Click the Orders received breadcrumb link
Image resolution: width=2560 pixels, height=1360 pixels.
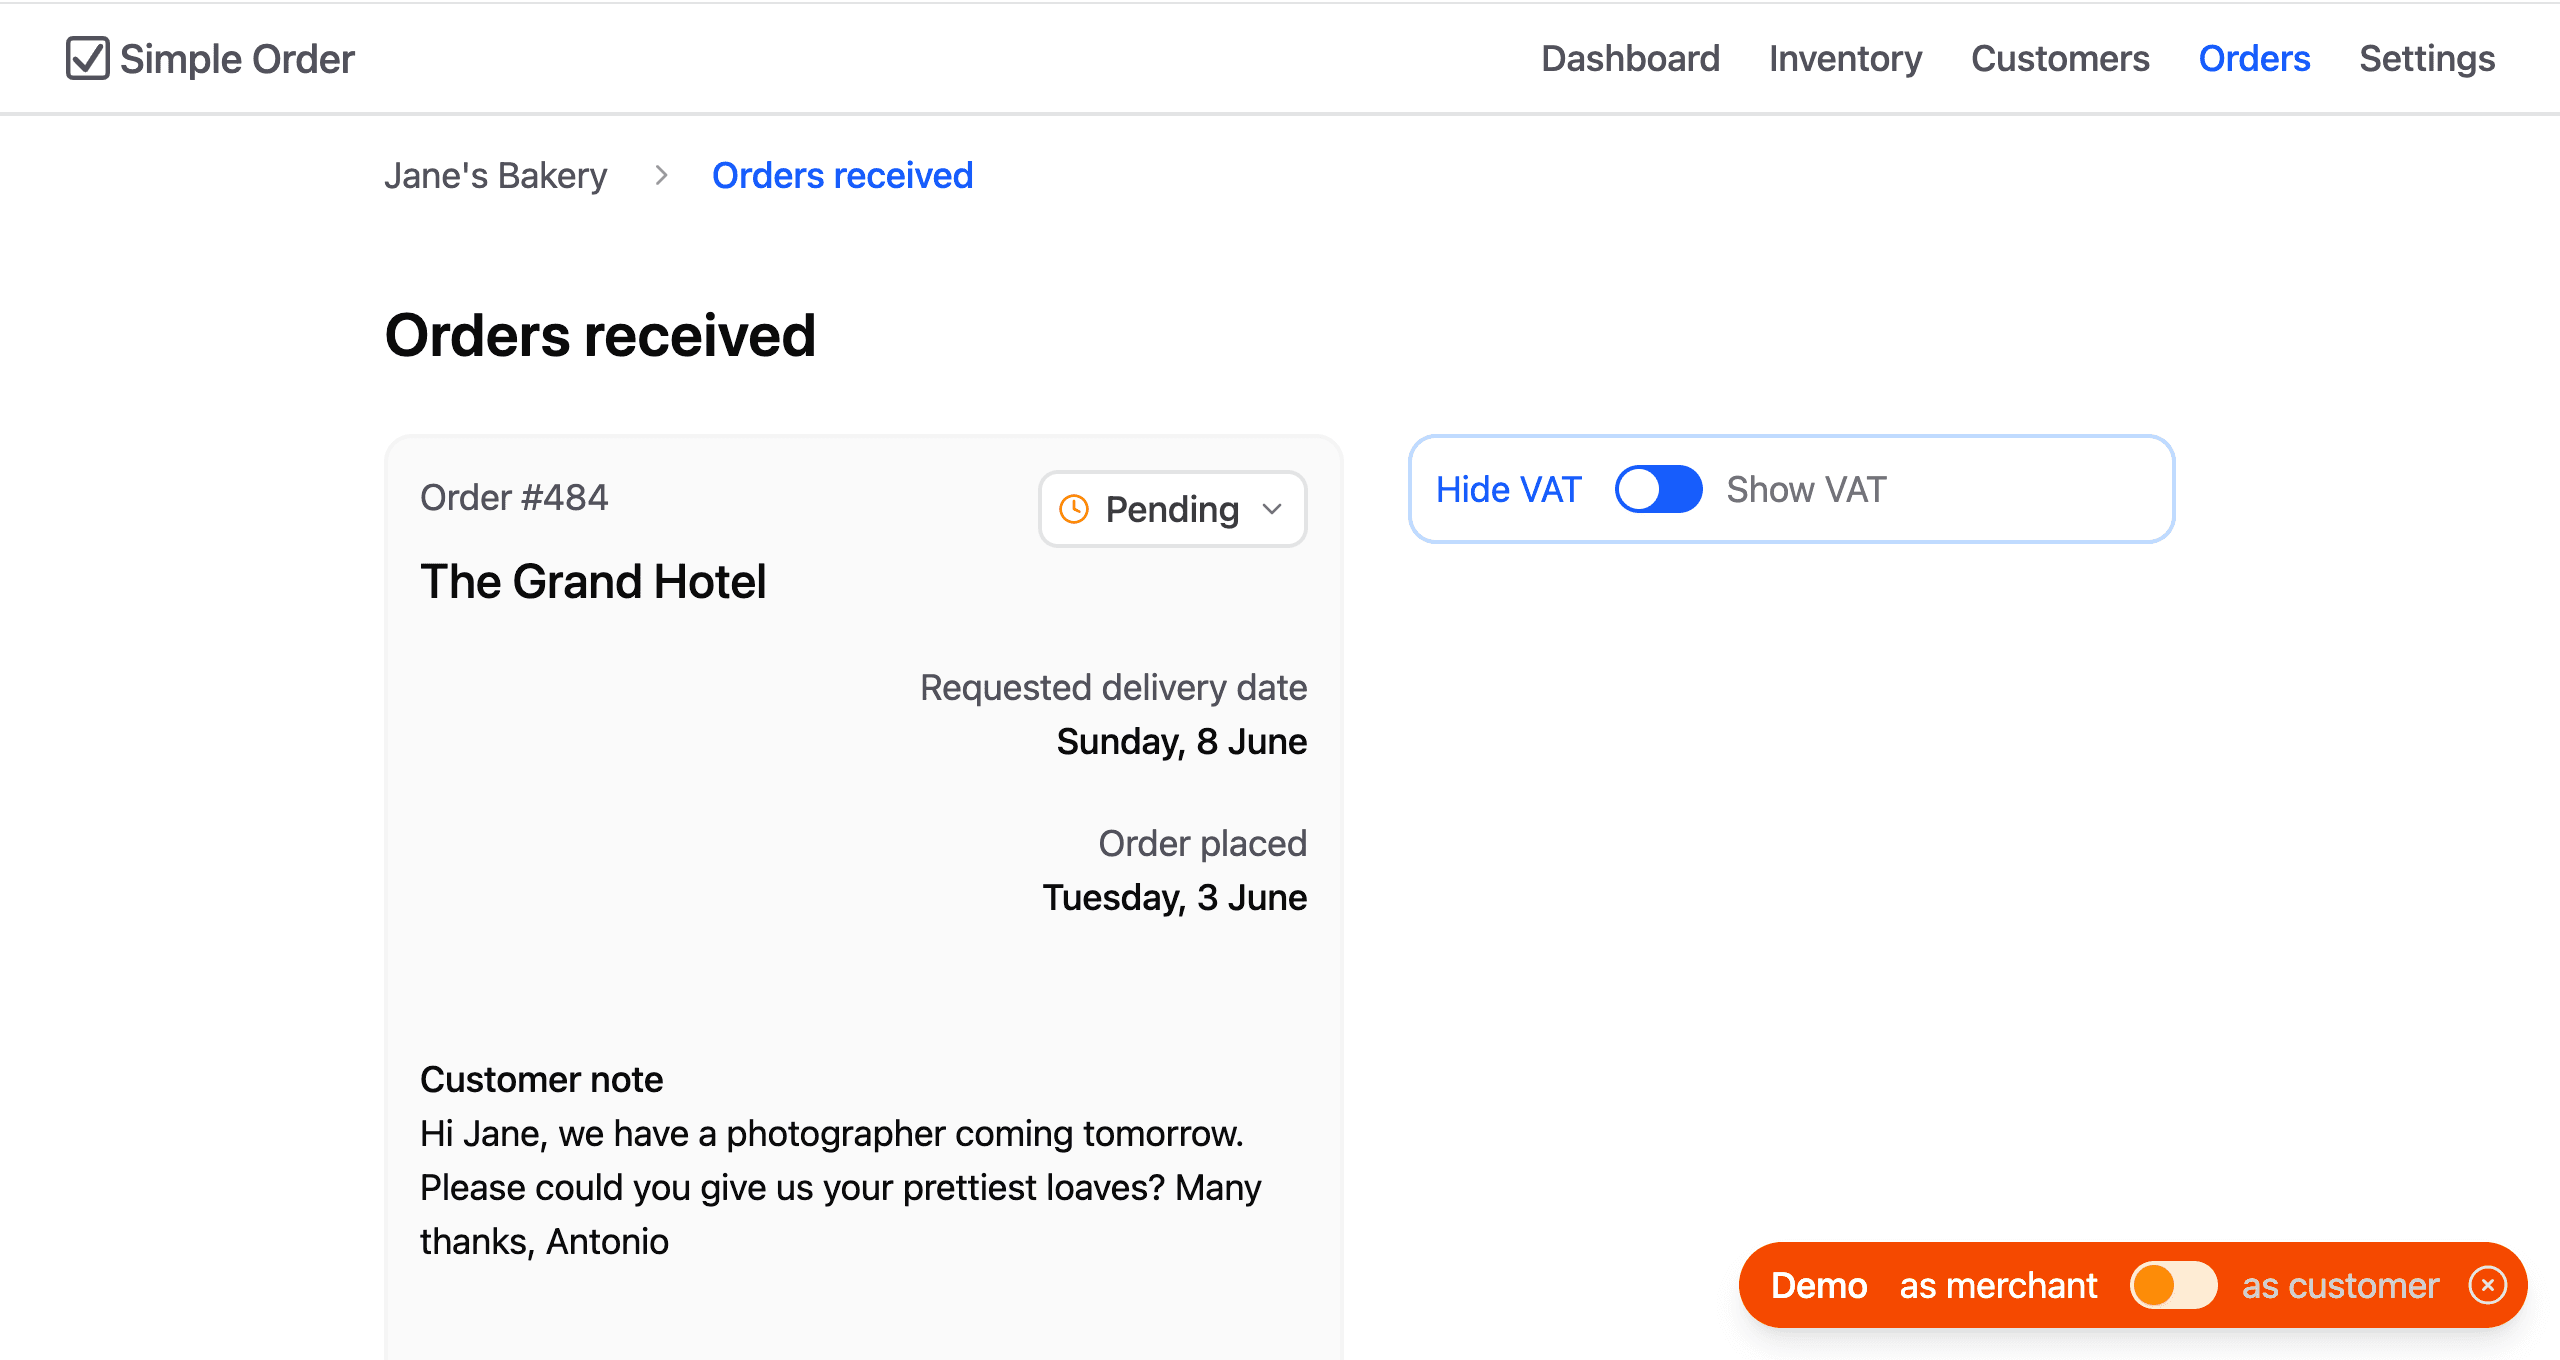pos(842,176)
